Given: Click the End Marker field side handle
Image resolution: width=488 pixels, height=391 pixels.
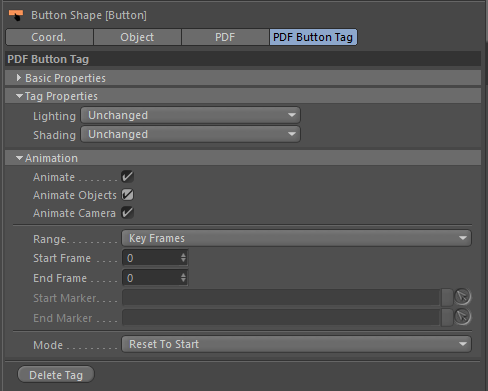Looking at the screenshot, I should [447, 317].
